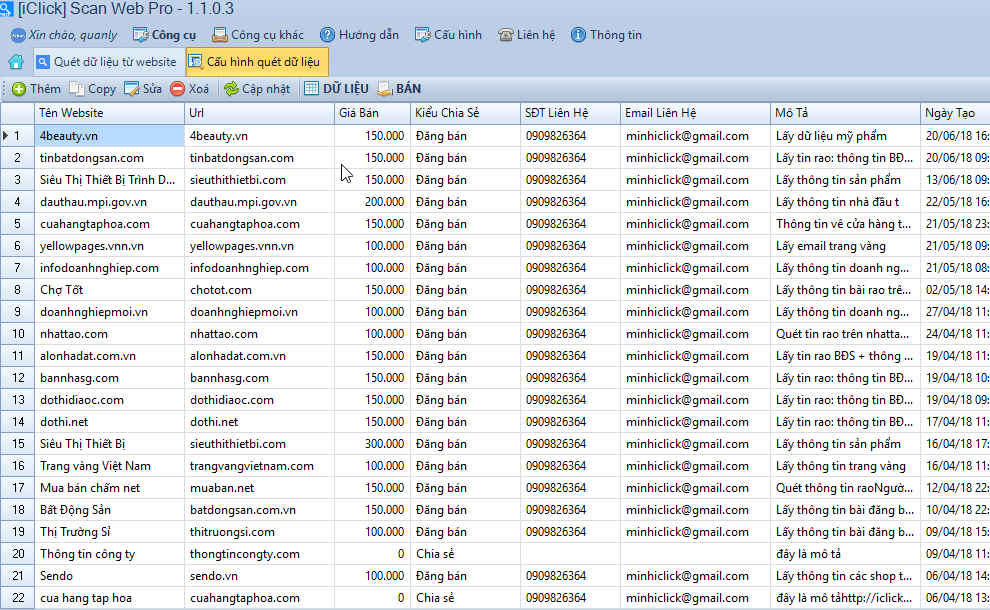
Task: Select dauthau.mpi.gov.vn in Tên Website column
Action: [x=109, y=202]
